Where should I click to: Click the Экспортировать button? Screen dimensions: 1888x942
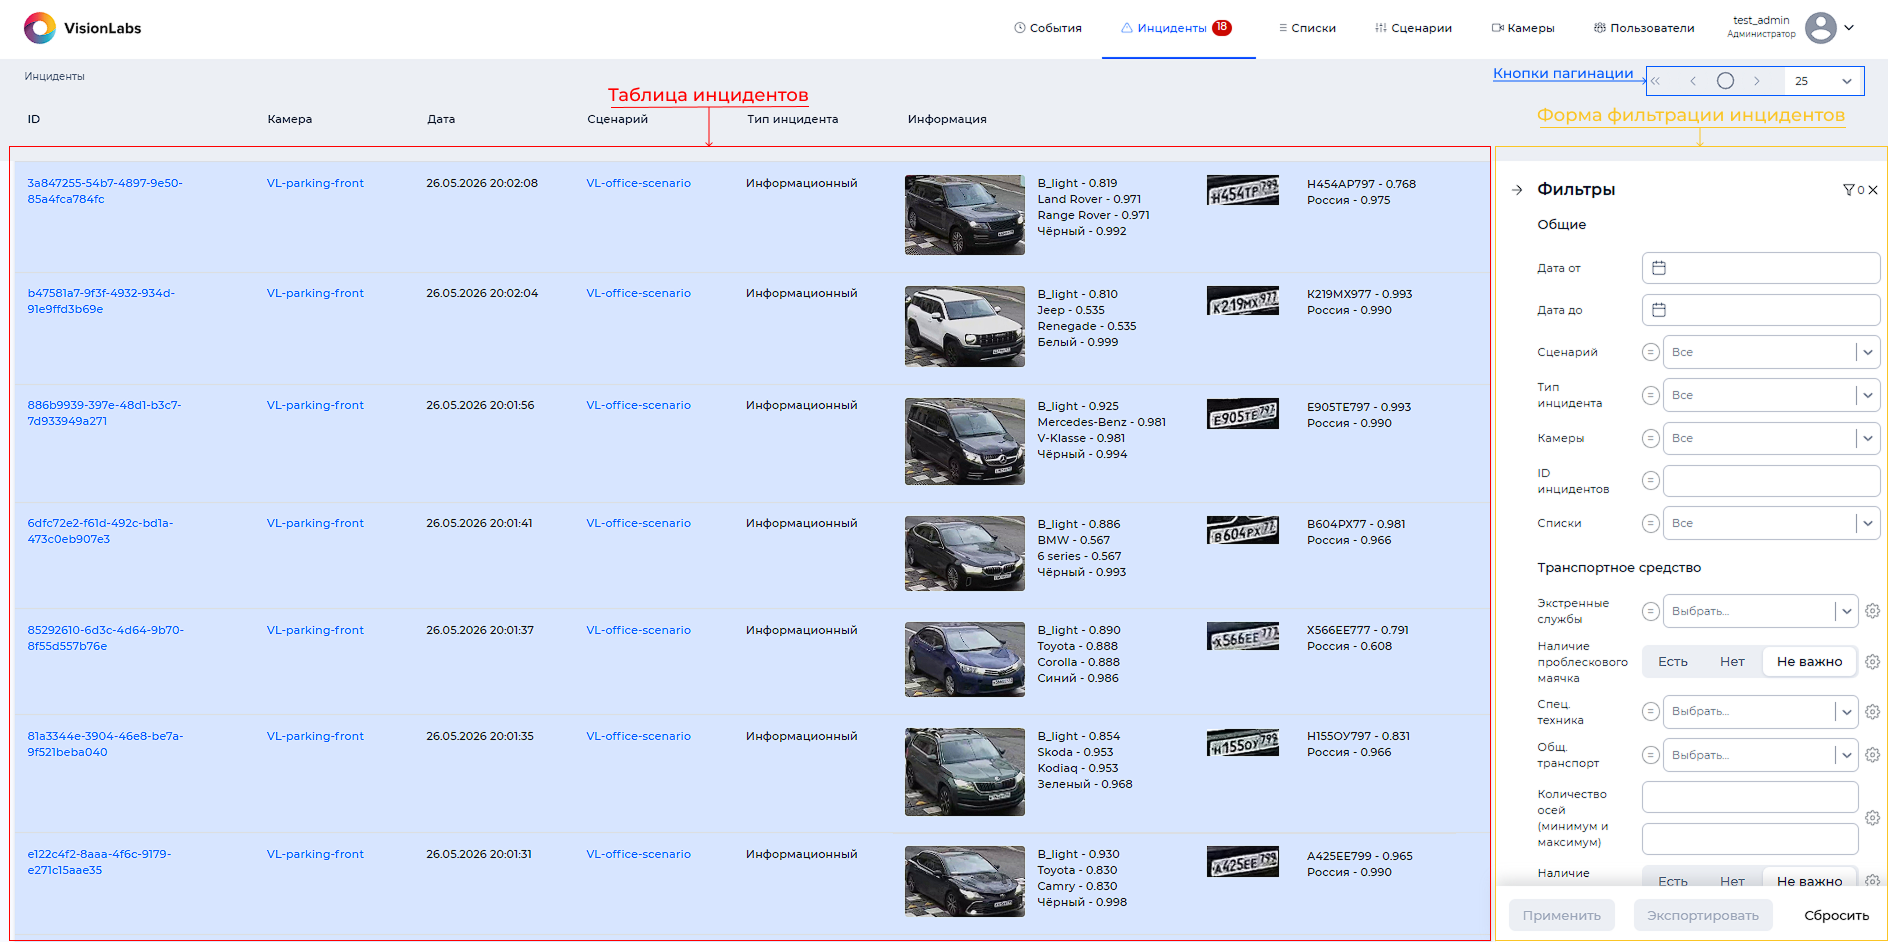click(1702, 915)
